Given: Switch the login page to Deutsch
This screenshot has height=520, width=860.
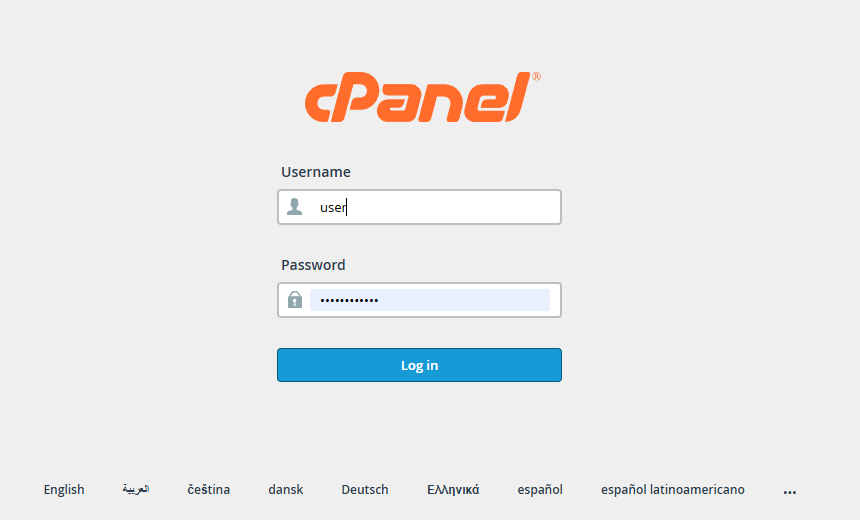Looking at the screenshot, I should tap(365, 490).
